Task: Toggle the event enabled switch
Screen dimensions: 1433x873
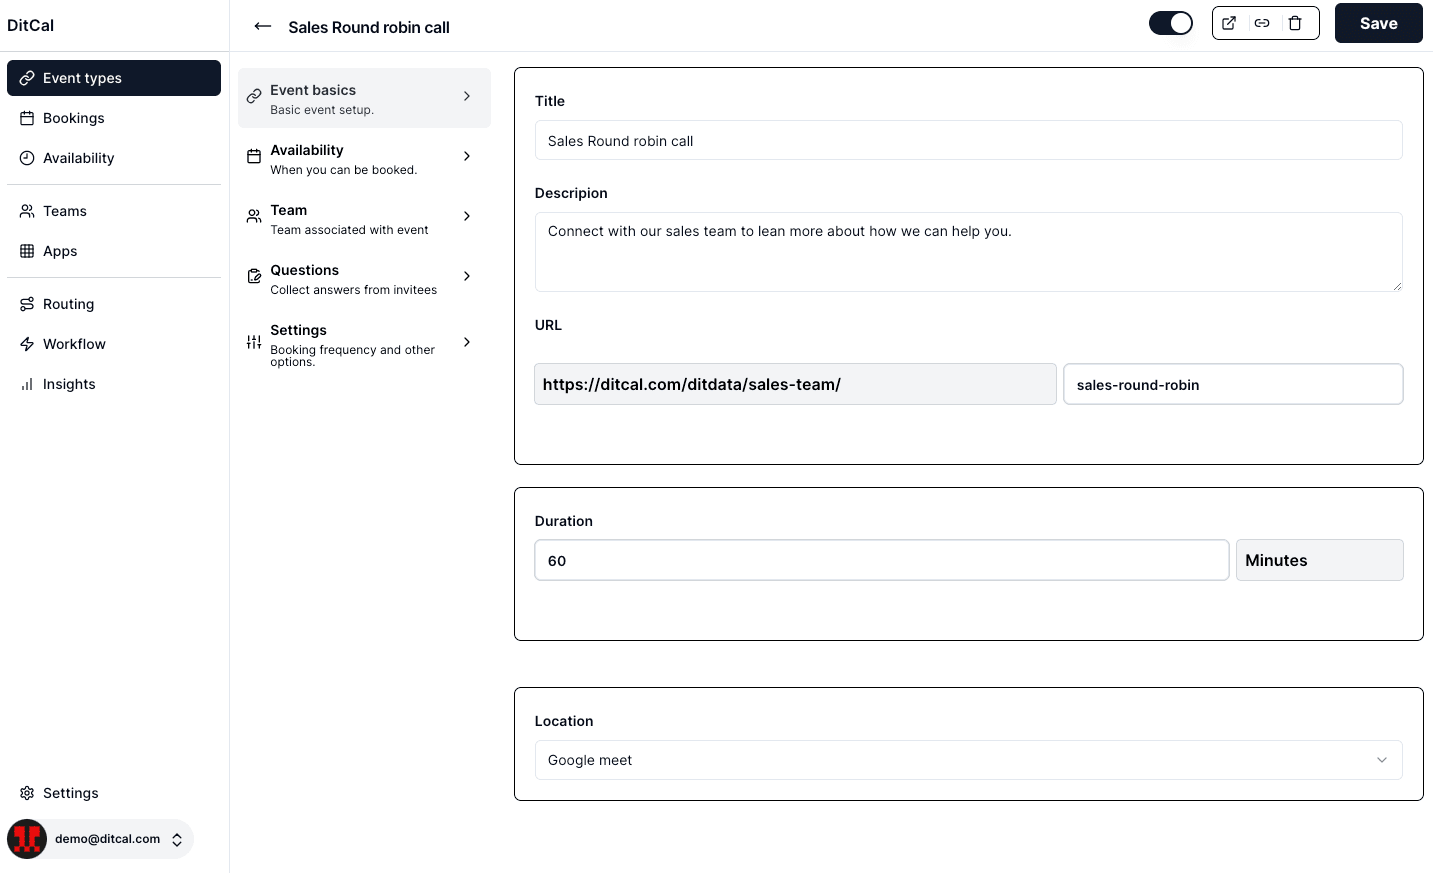Action: 1170,23
